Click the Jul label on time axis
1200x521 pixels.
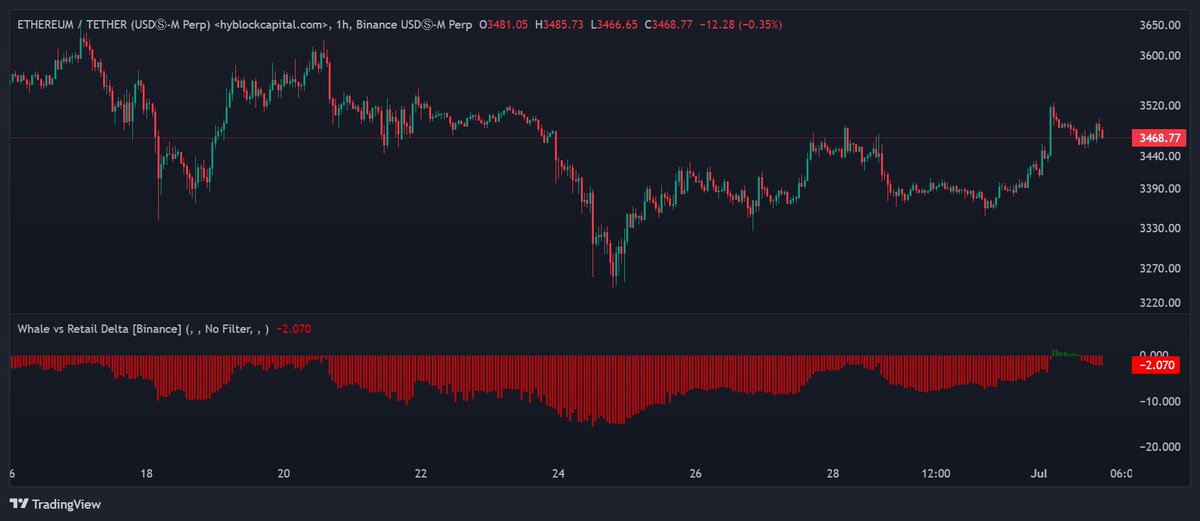click(x=1038, y=474)
